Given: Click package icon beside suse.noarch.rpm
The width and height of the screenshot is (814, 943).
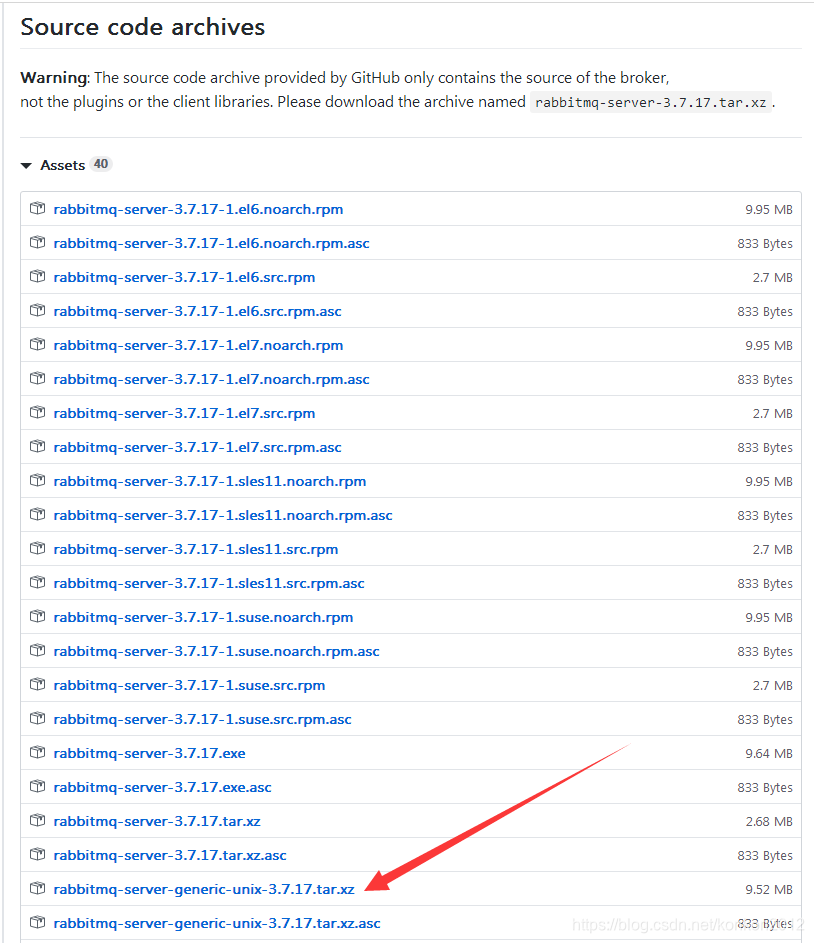Looking at the screenshot, I should pos(37,616).
